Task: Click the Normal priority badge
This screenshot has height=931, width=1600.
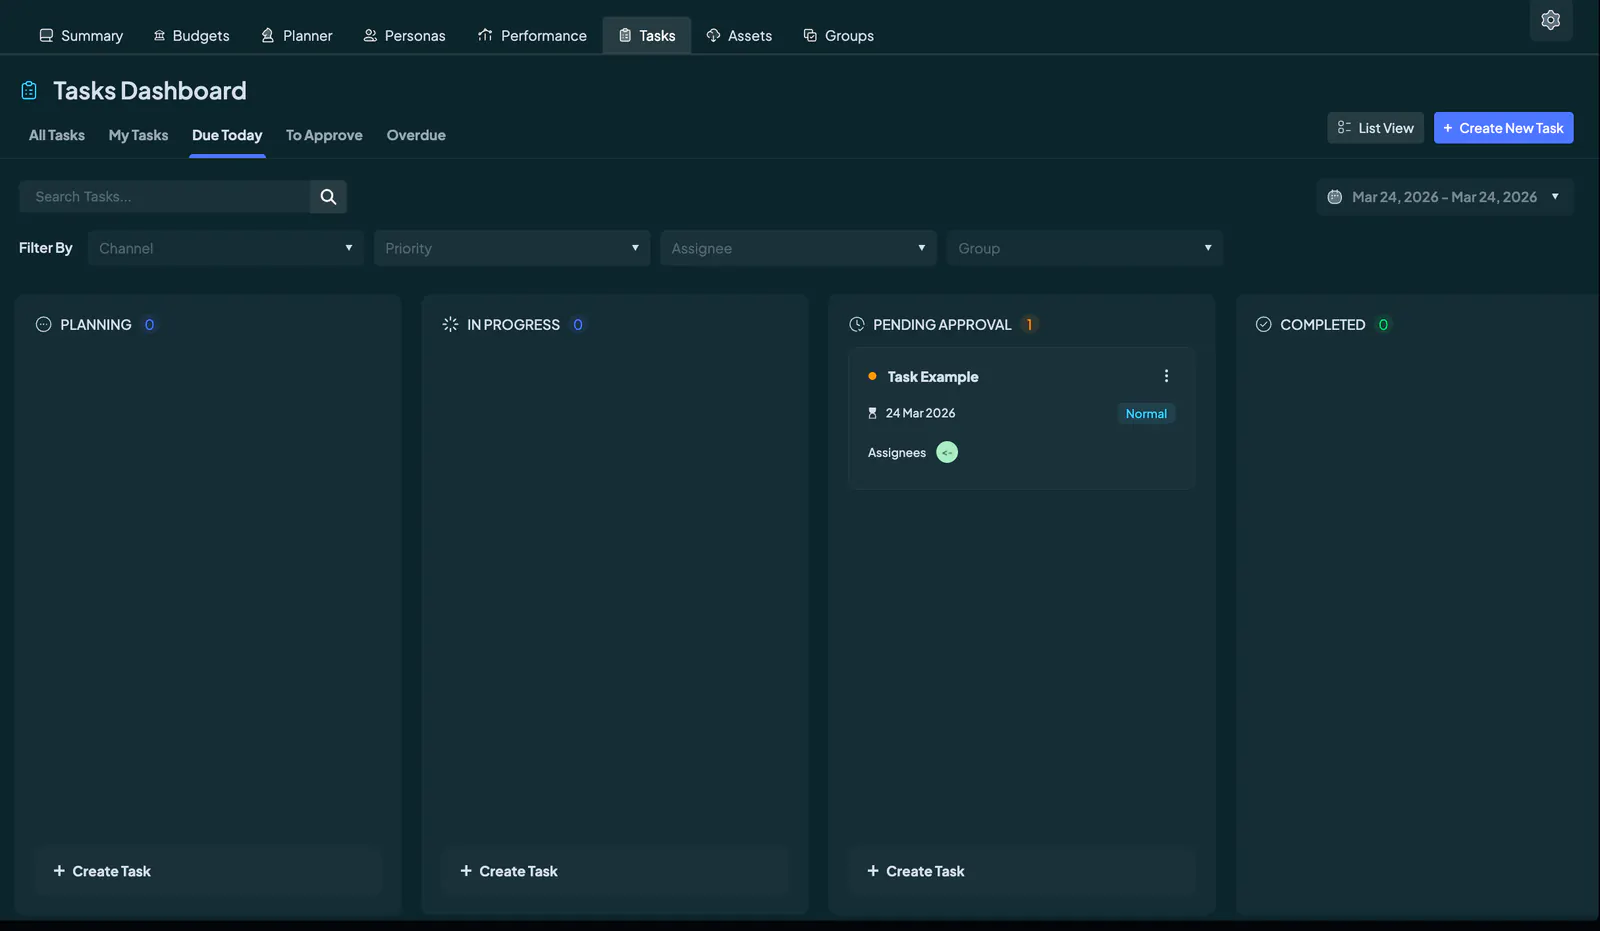Action: (x=1146, y=414)
